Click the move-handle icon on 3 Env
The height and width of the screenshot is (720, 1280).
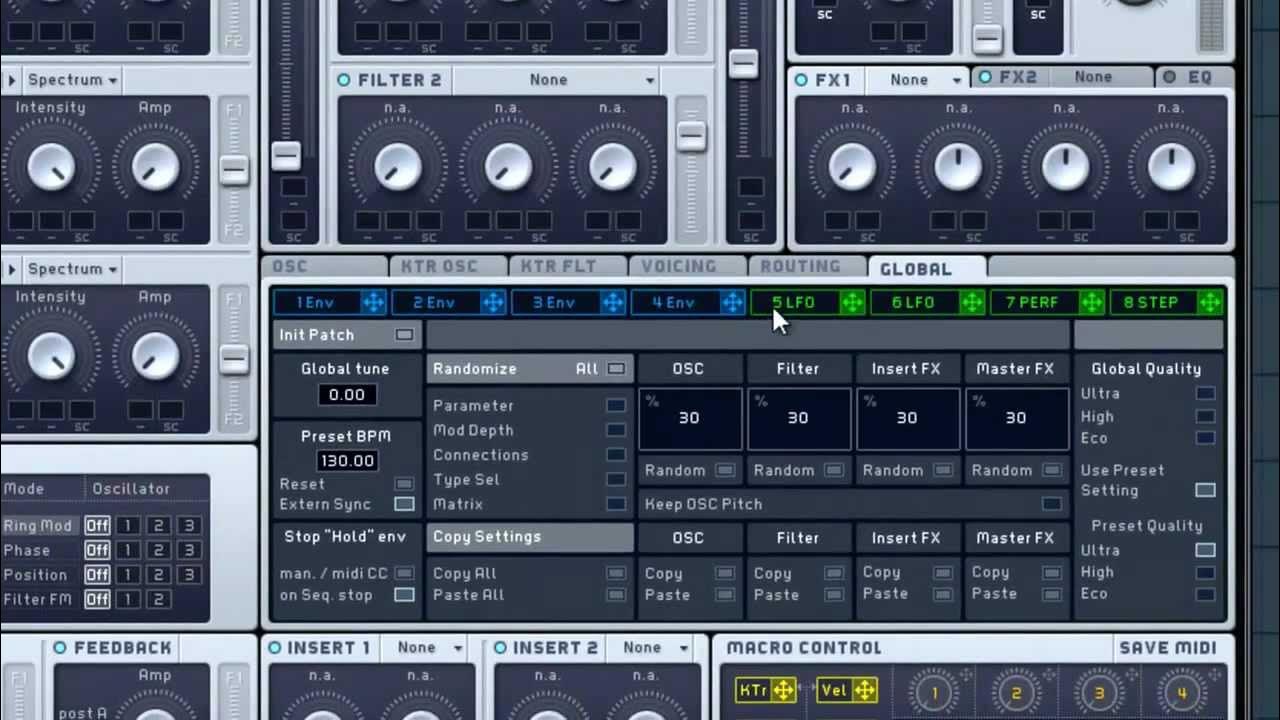613,302
